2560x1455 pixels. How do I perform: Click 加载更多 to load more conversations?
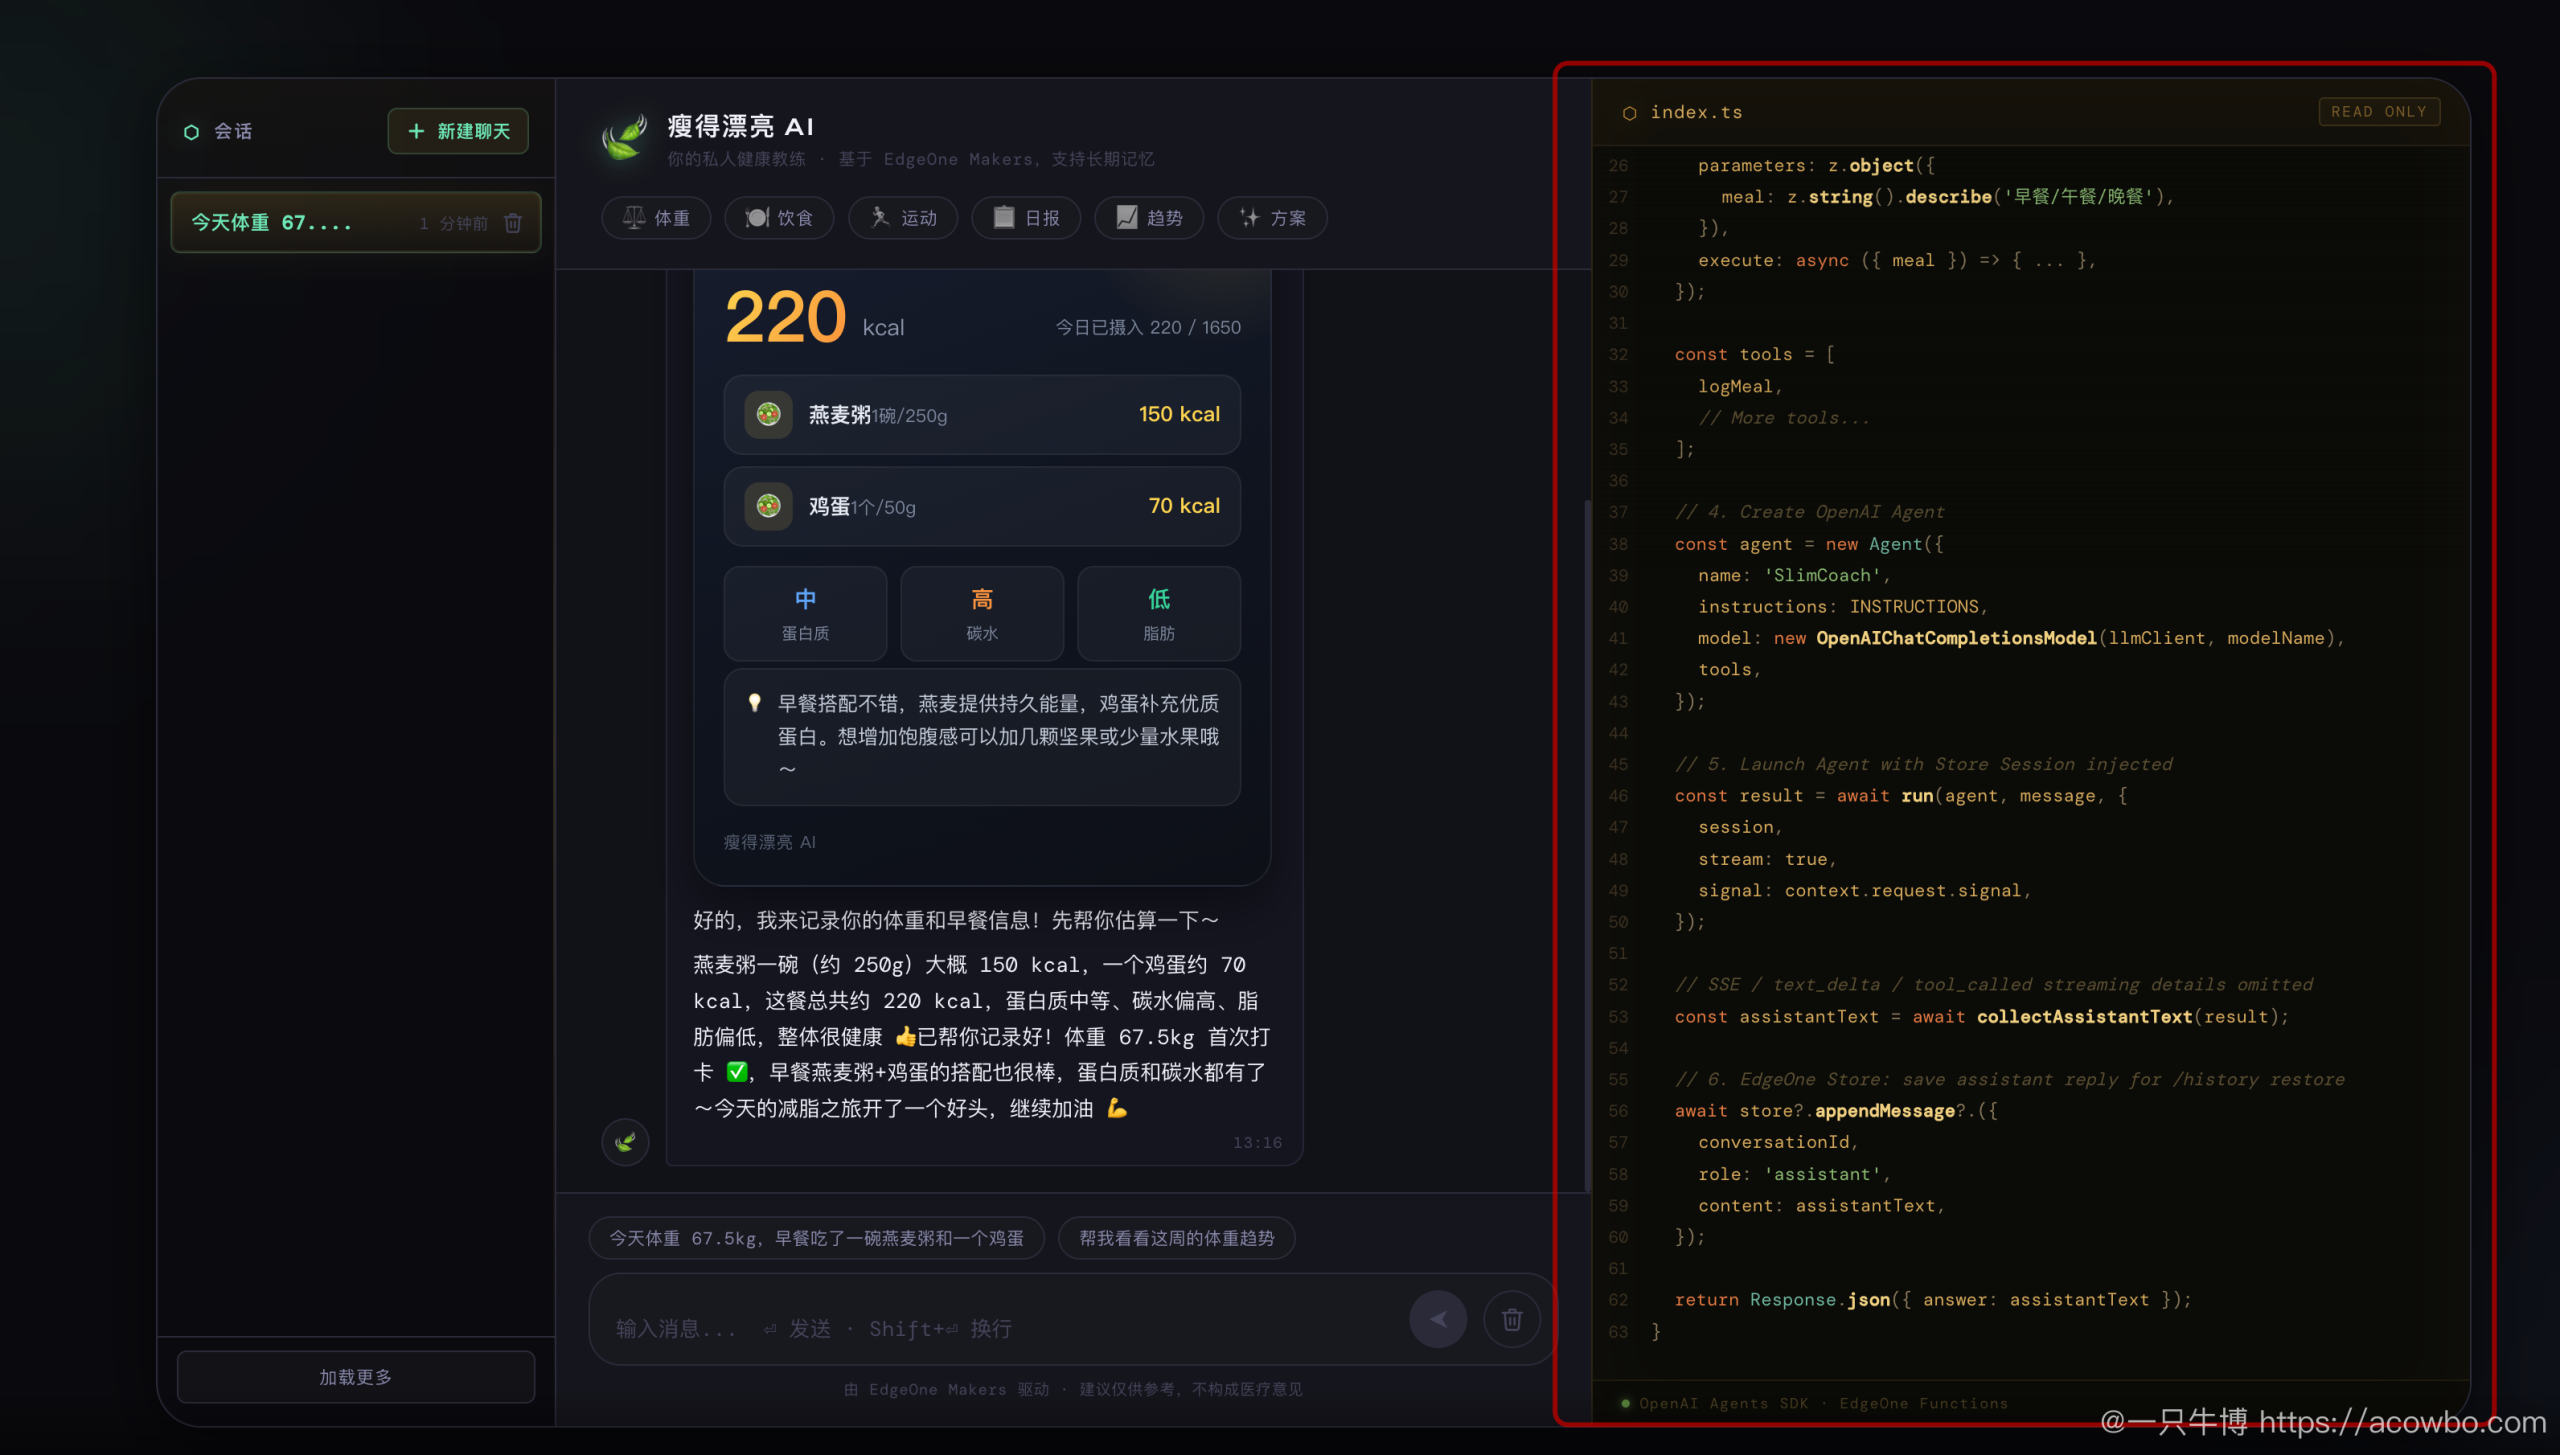356,1377
